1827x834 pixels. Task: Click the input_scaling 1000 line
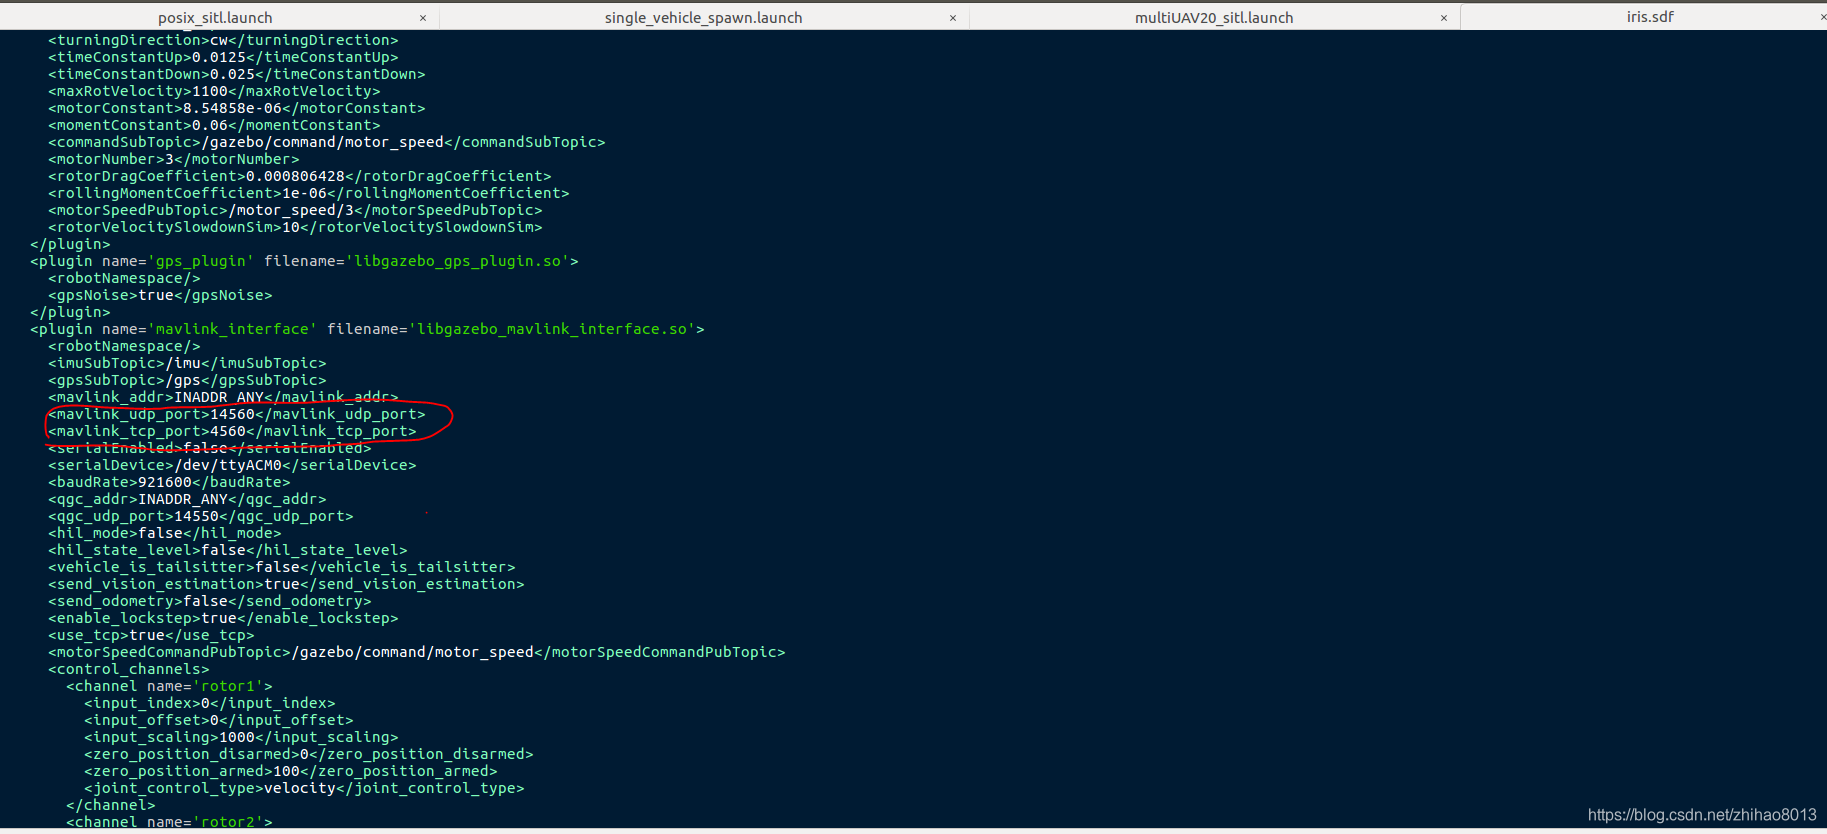(241, 737)
